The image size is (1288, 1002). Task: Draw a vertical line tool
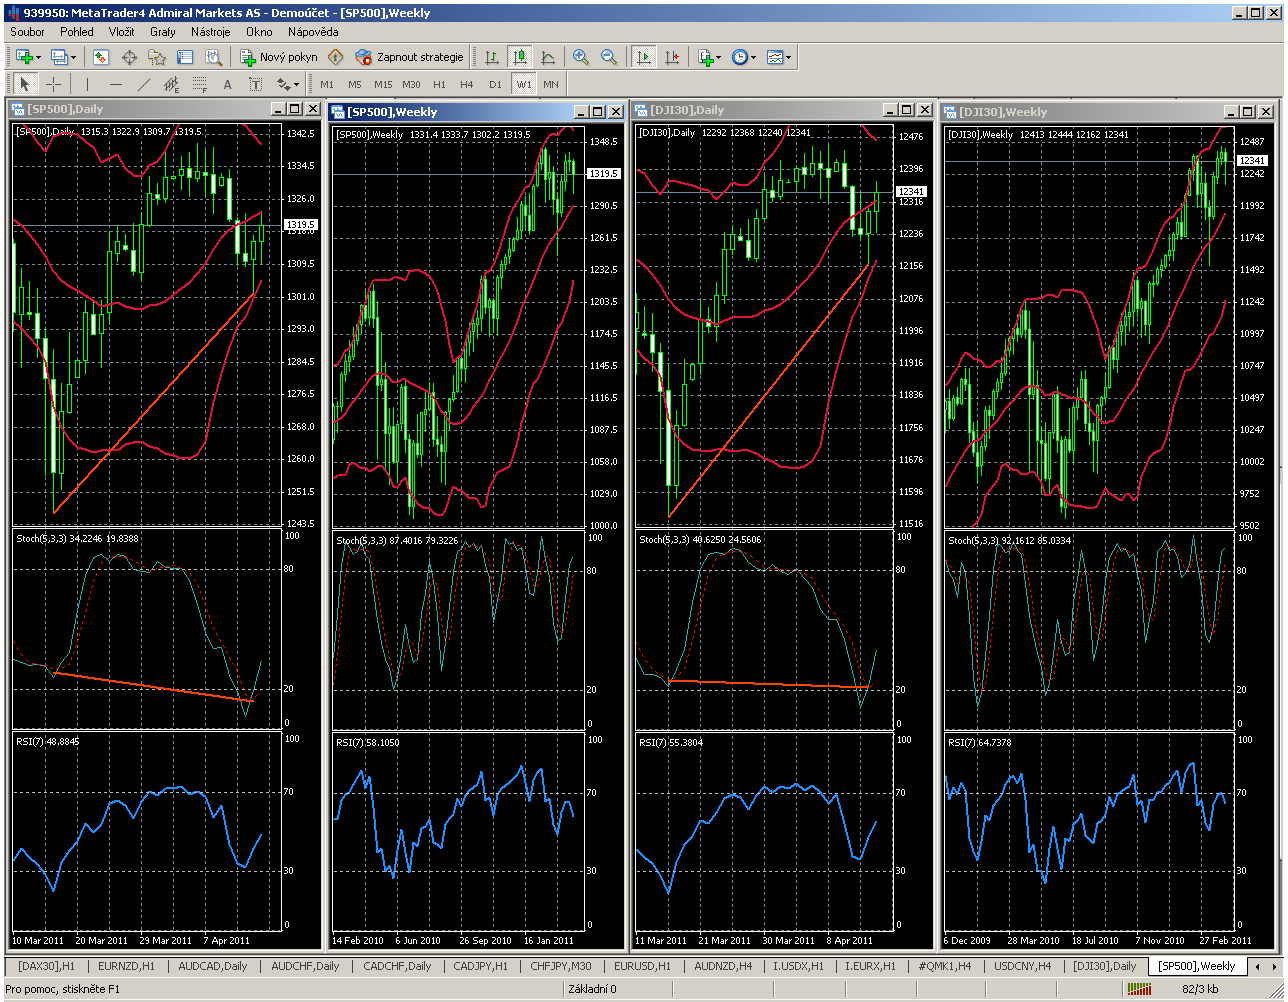87,84
